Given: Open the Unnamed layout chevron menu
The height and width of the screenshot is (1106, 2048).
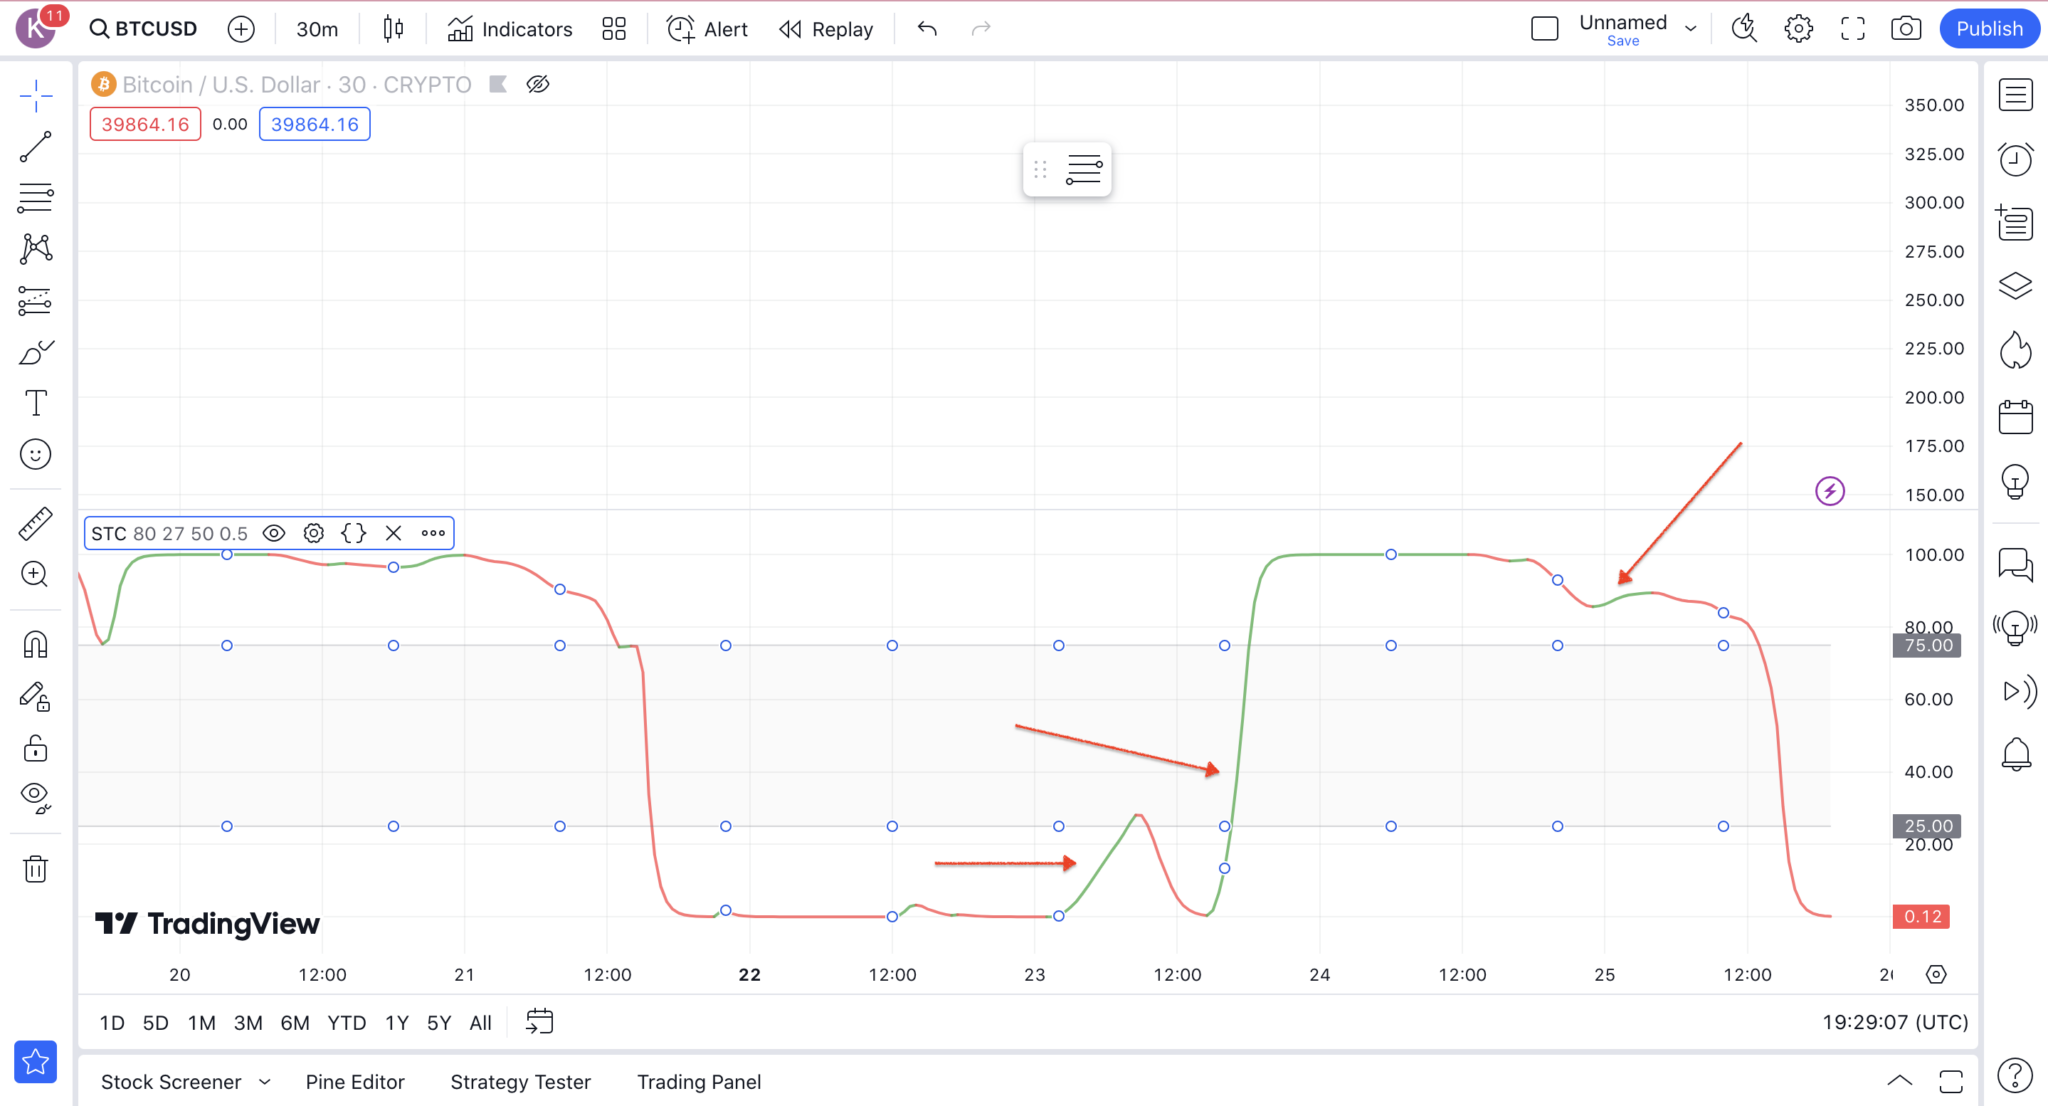Looking at the screenshot, I should click(x=1690, y=28).
